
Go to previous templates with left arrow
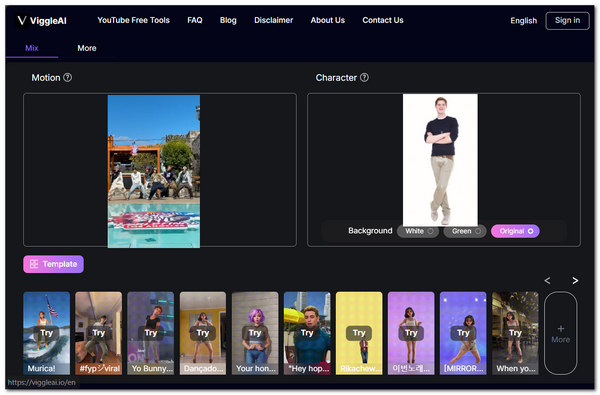pos(548,281)
